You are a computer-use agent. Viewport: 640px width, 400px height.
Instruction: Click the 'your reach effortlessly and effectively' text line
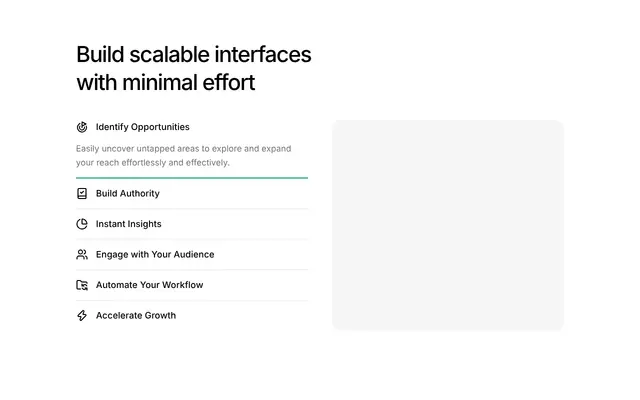tap(153, 162)
